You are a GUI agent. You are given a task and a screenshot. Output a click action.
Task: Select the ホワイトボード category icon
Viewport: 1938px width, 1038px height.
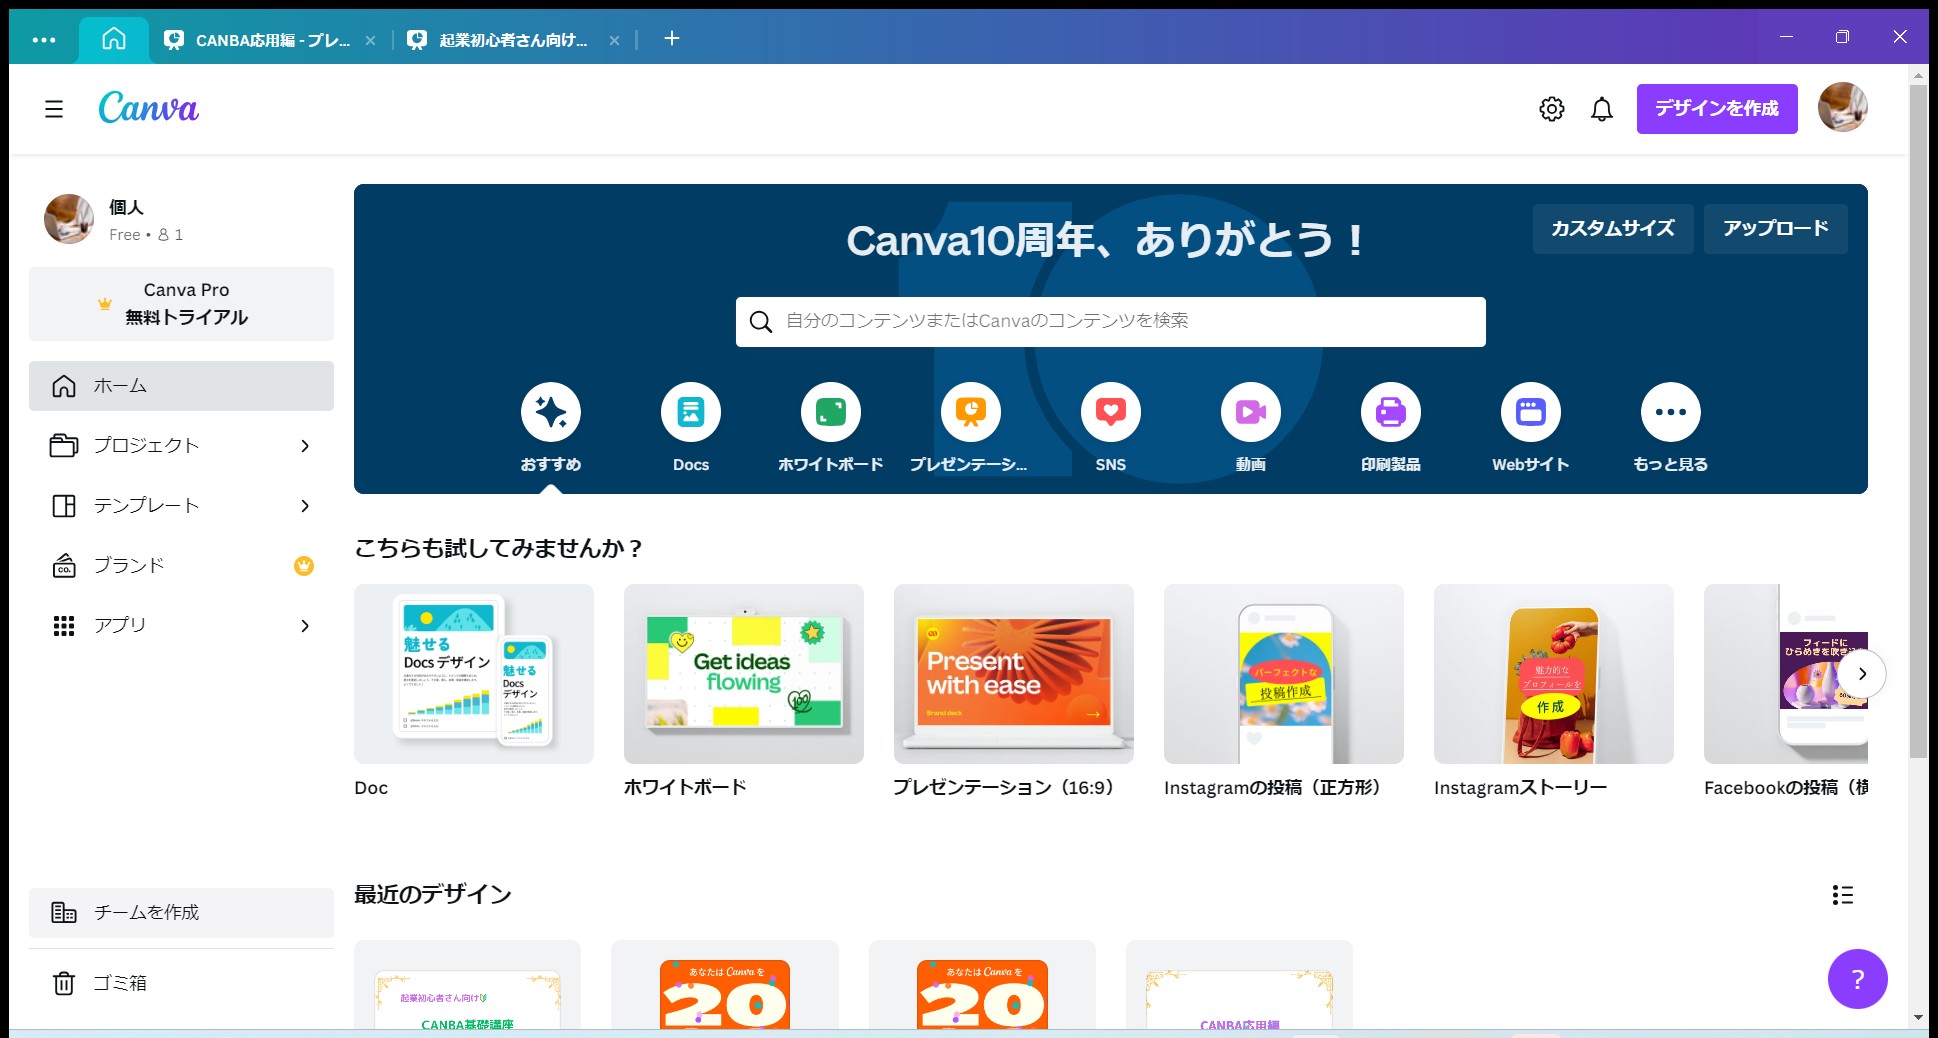click(831, 412)
